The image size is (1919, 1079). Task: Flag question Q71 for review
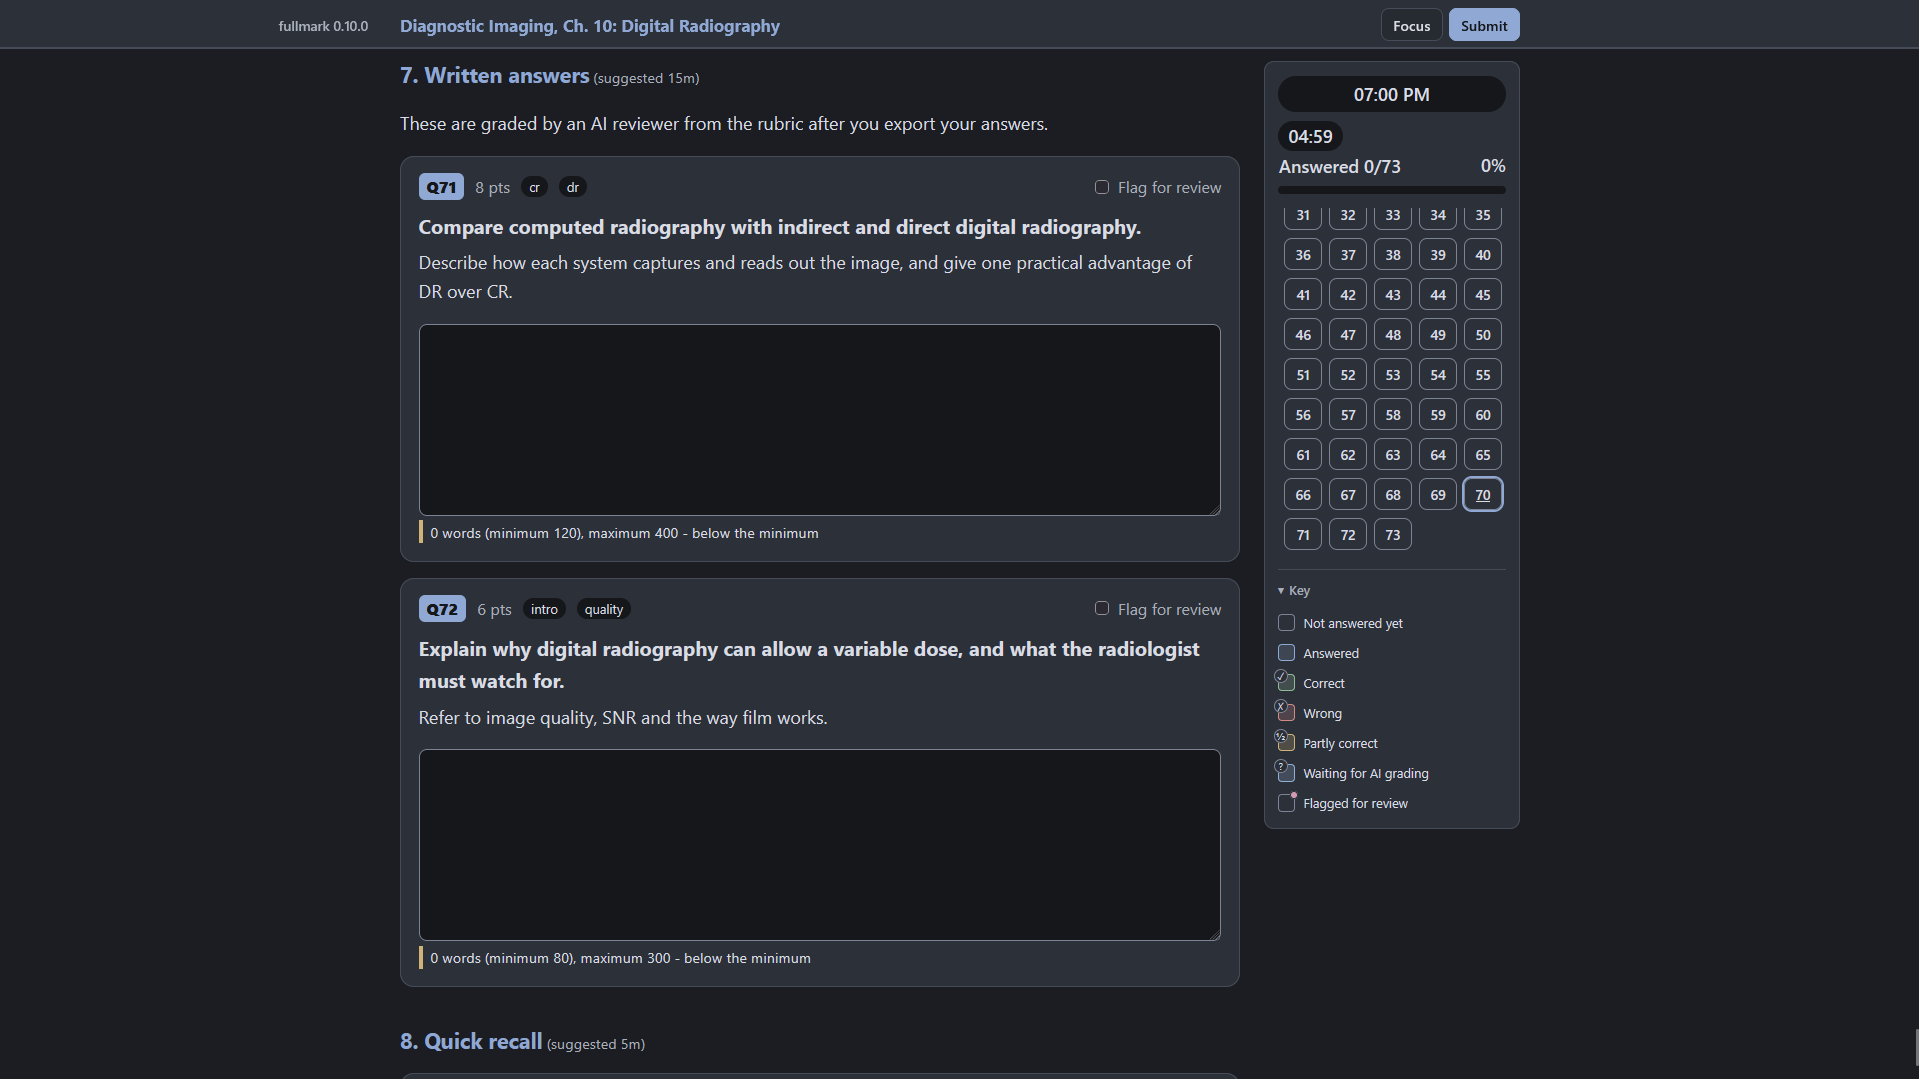tap(1102, 187)
